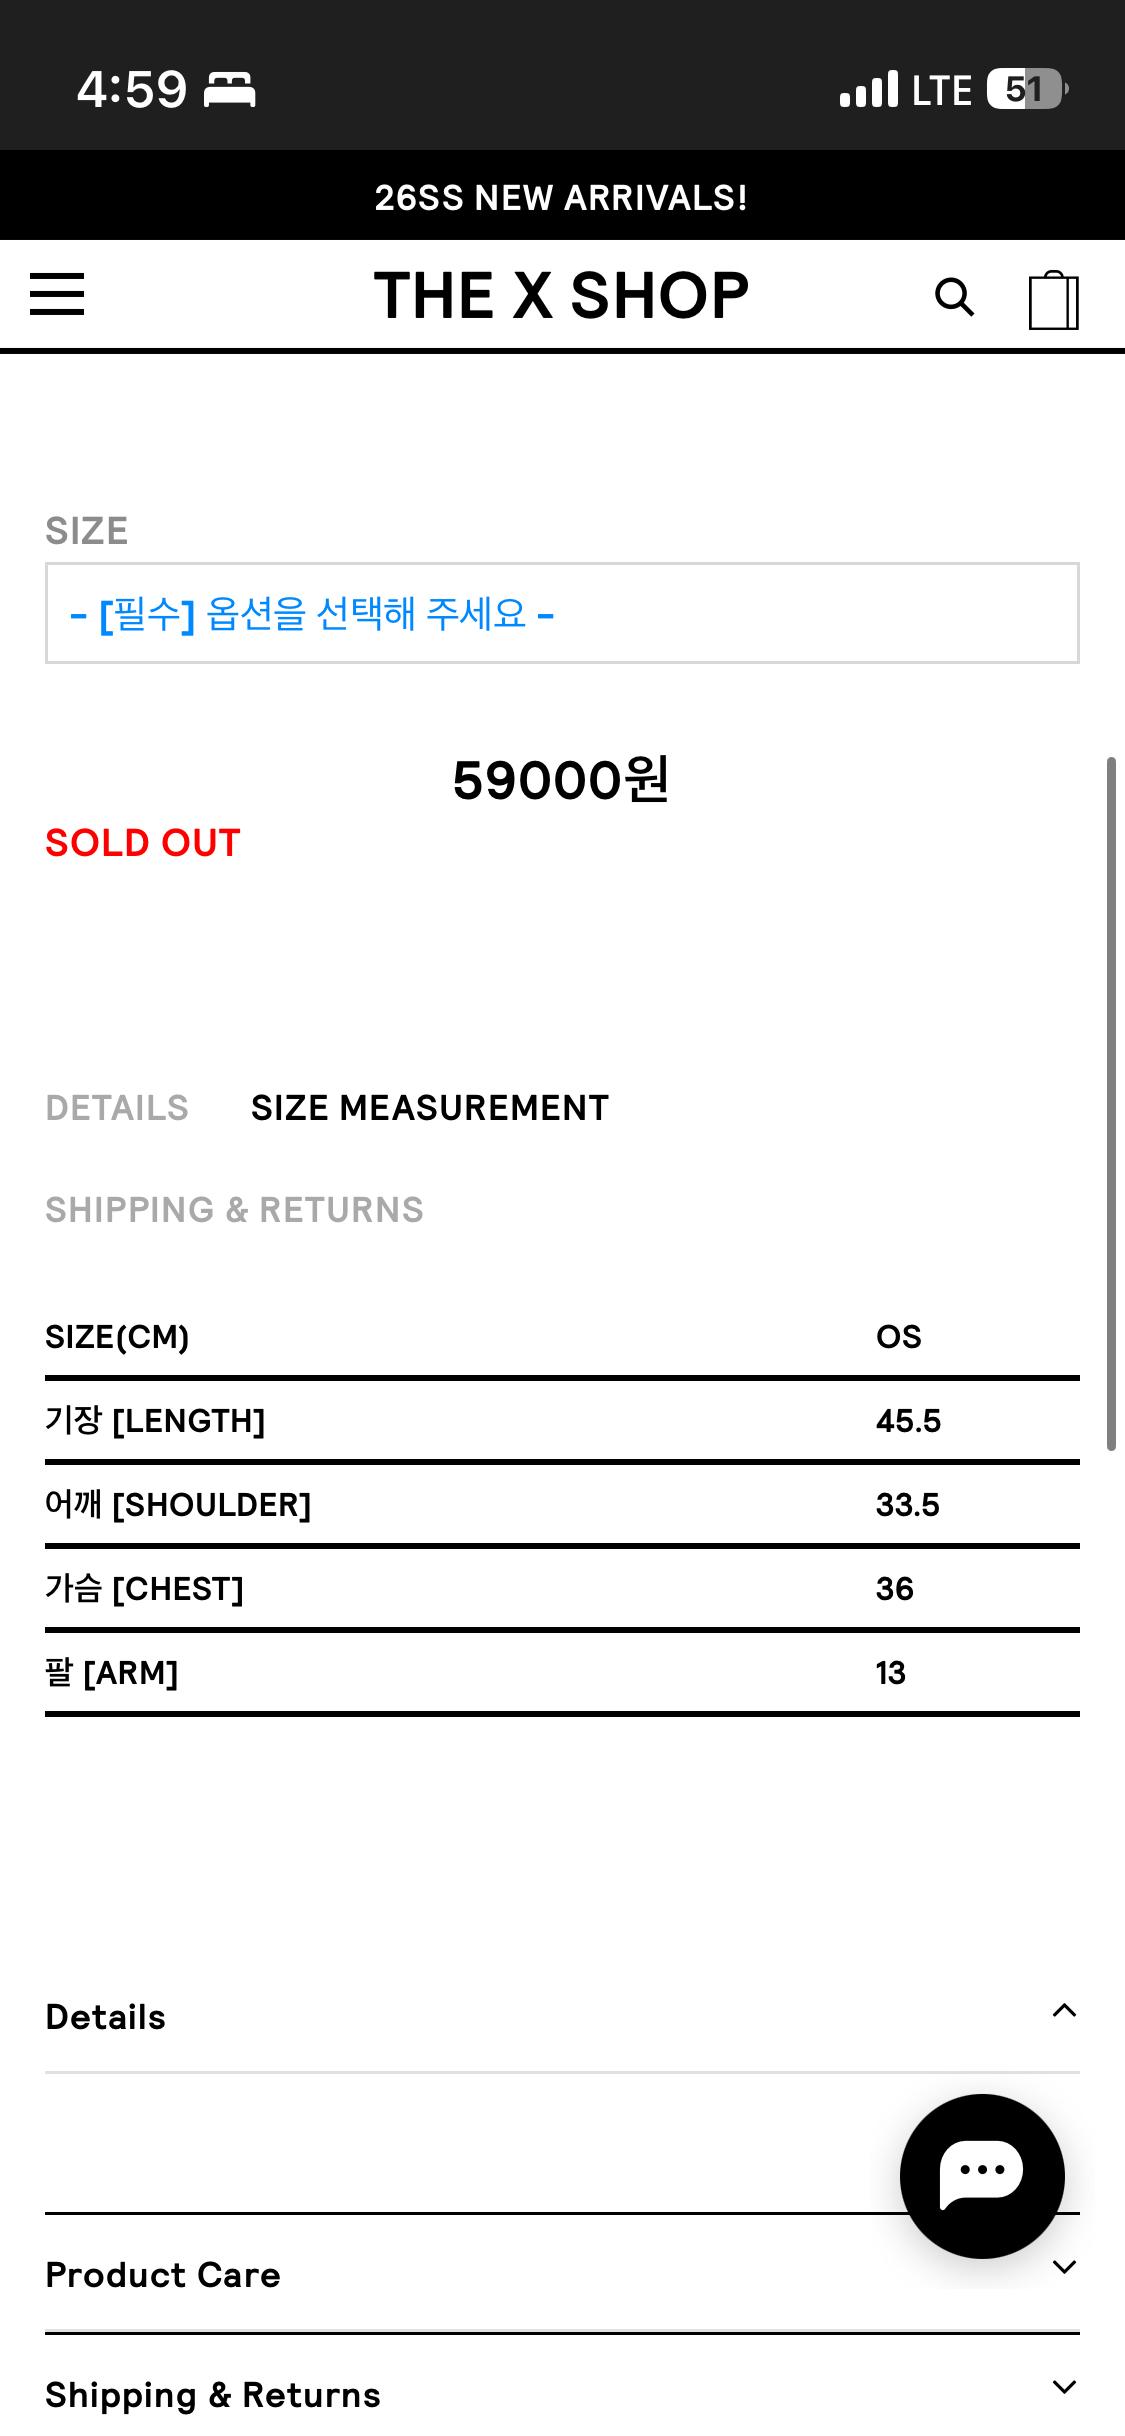Screen dimensions: 1125x2436
Task: Tap the SOLD OUT label
Action: coord(143,843)
